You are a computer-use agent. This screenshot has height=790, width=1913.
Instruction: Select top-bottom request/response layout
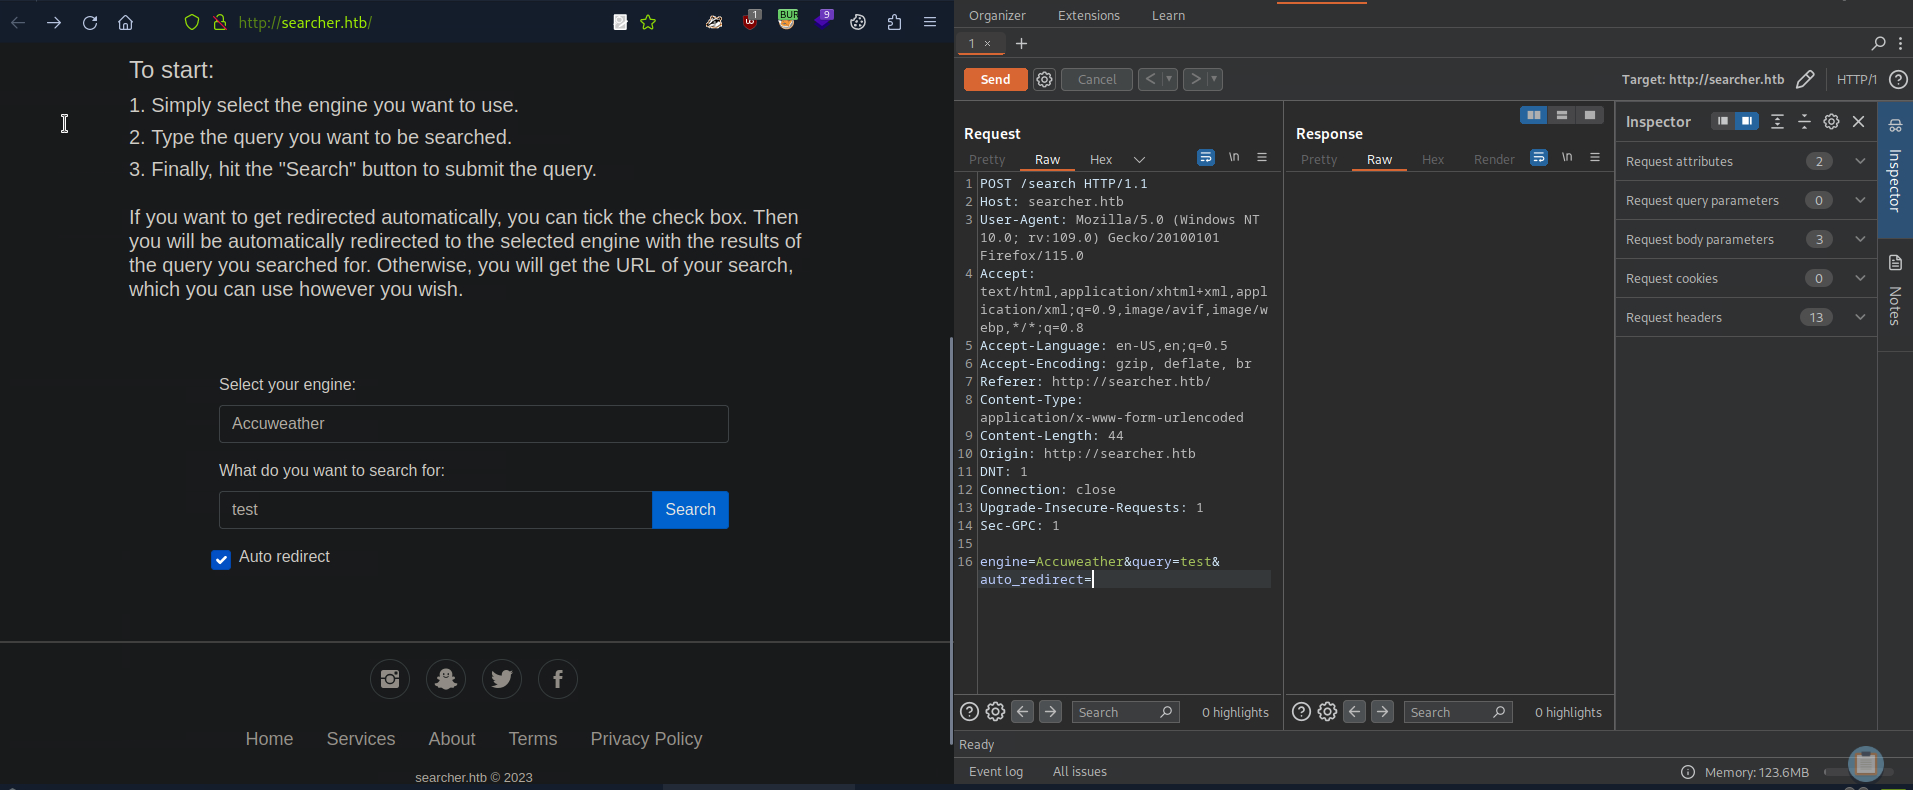pos(1561,115)
